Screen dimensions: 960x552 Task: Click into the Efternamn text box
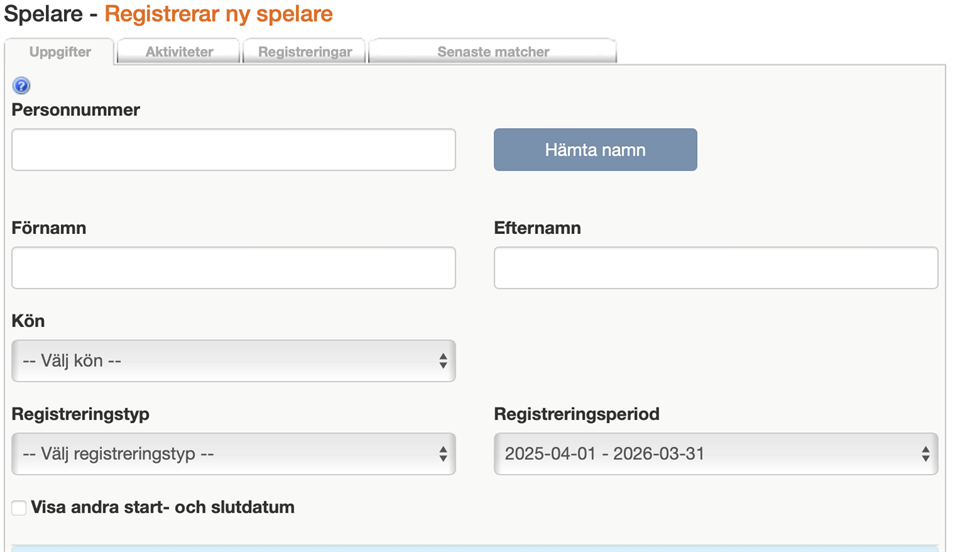(716, 268)
